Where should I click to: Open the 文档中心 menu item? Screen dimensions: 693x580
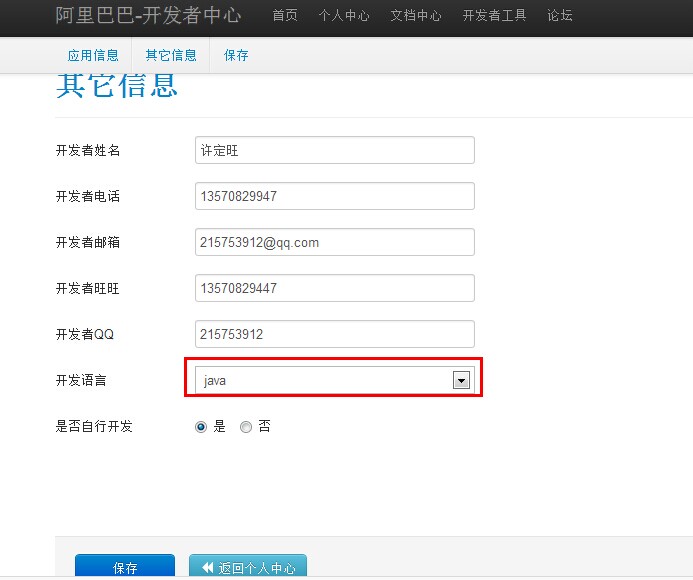(416, 16)
